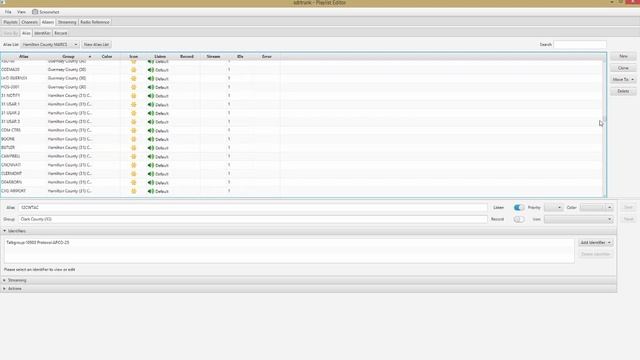Click the Stream column header
The image size is (640, 360).
[x=213, y=56]
